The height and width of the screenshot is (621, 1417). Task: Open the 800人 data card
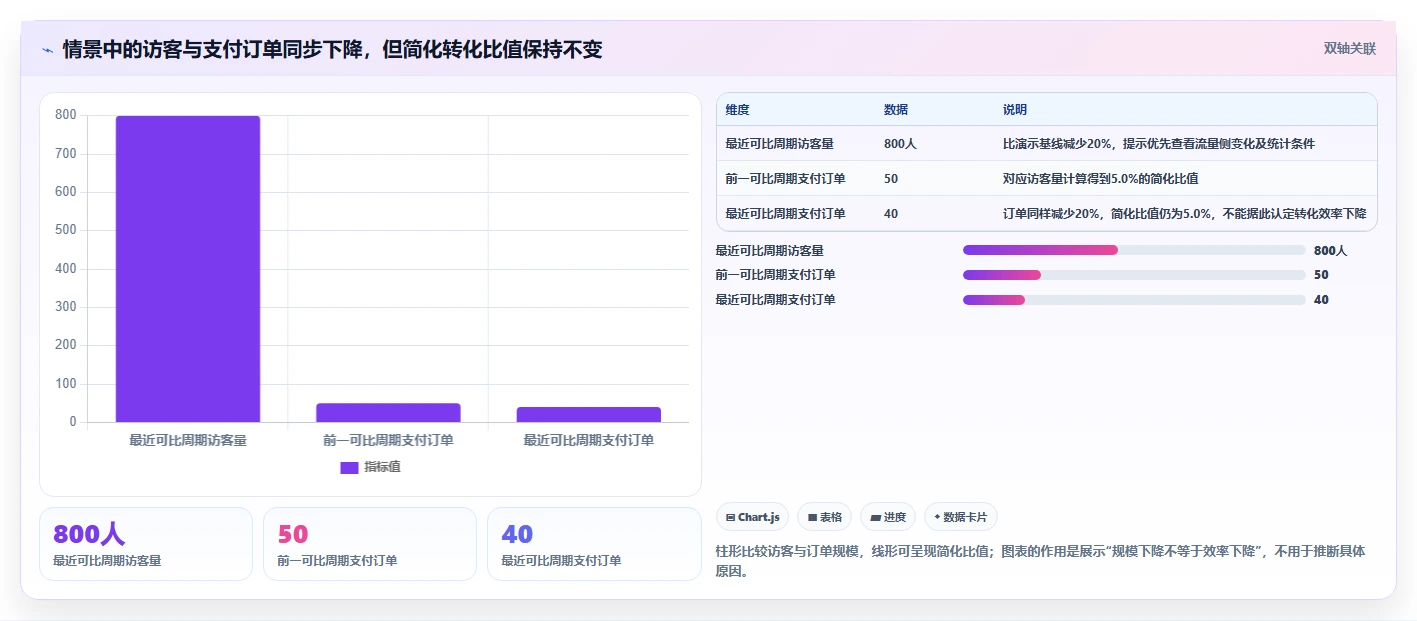pyautogui.click(x=146, y=544)
